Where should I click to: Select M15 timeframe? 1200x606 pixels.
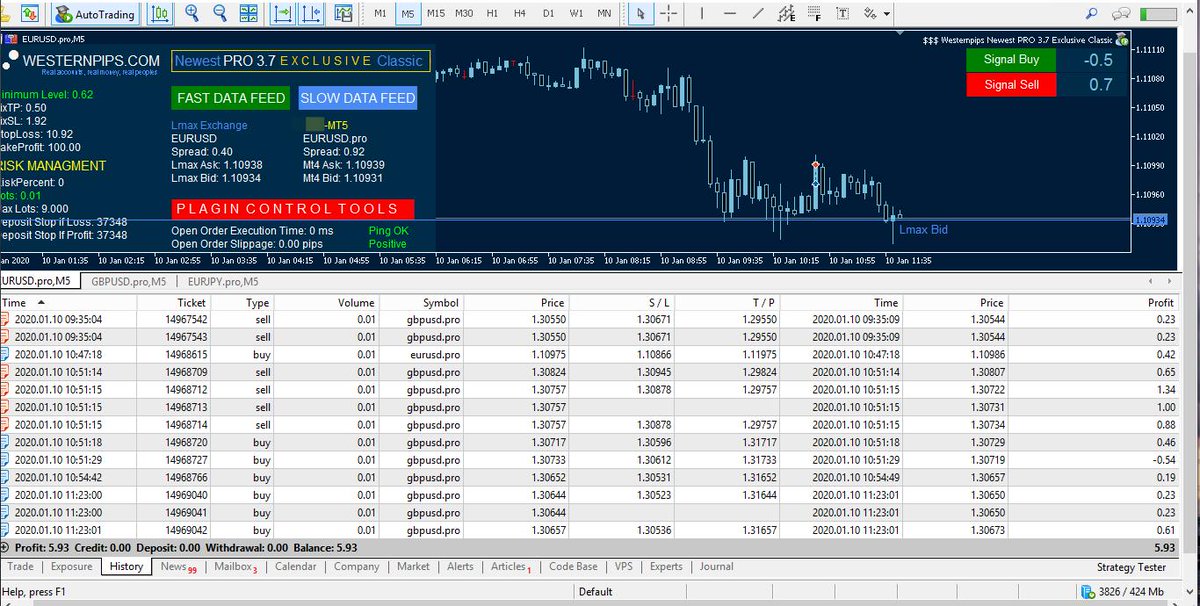pyautogui.click(x=435, y=14)
